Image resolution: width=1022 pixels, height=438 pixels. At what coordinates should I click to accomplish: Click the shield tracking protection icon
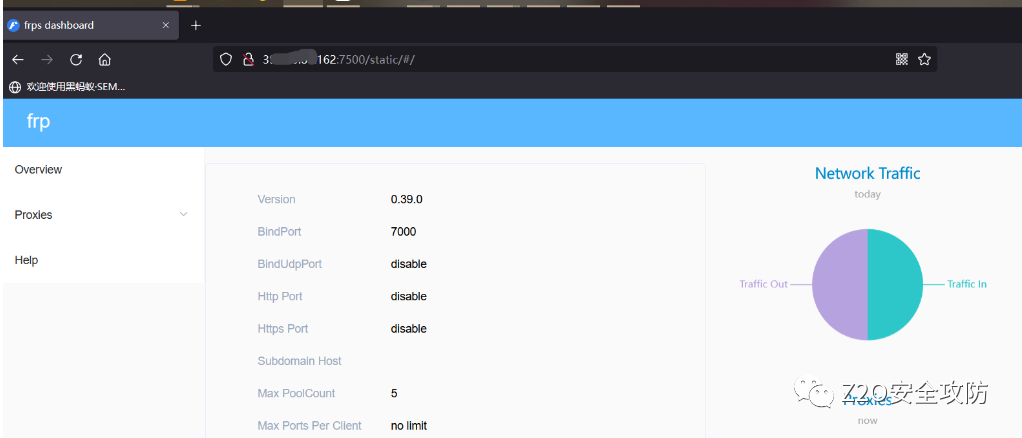point(226,60)
